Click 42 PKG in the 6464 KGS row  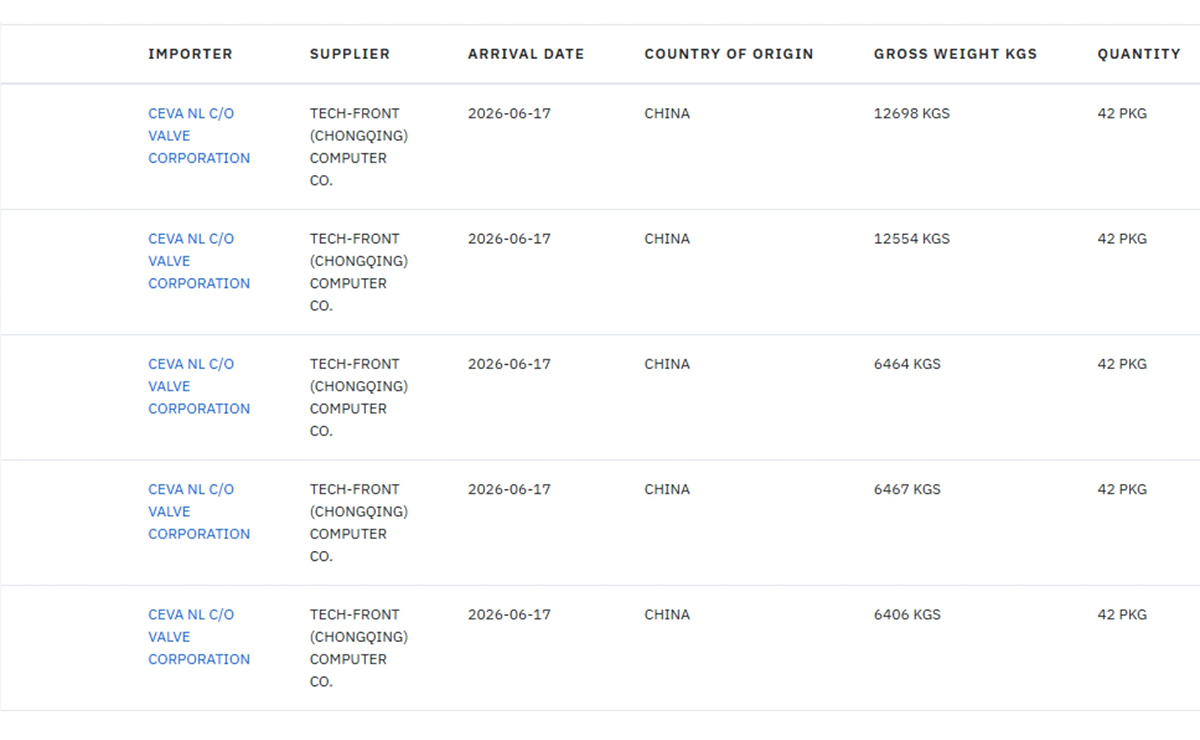(x=1122, y=364)
